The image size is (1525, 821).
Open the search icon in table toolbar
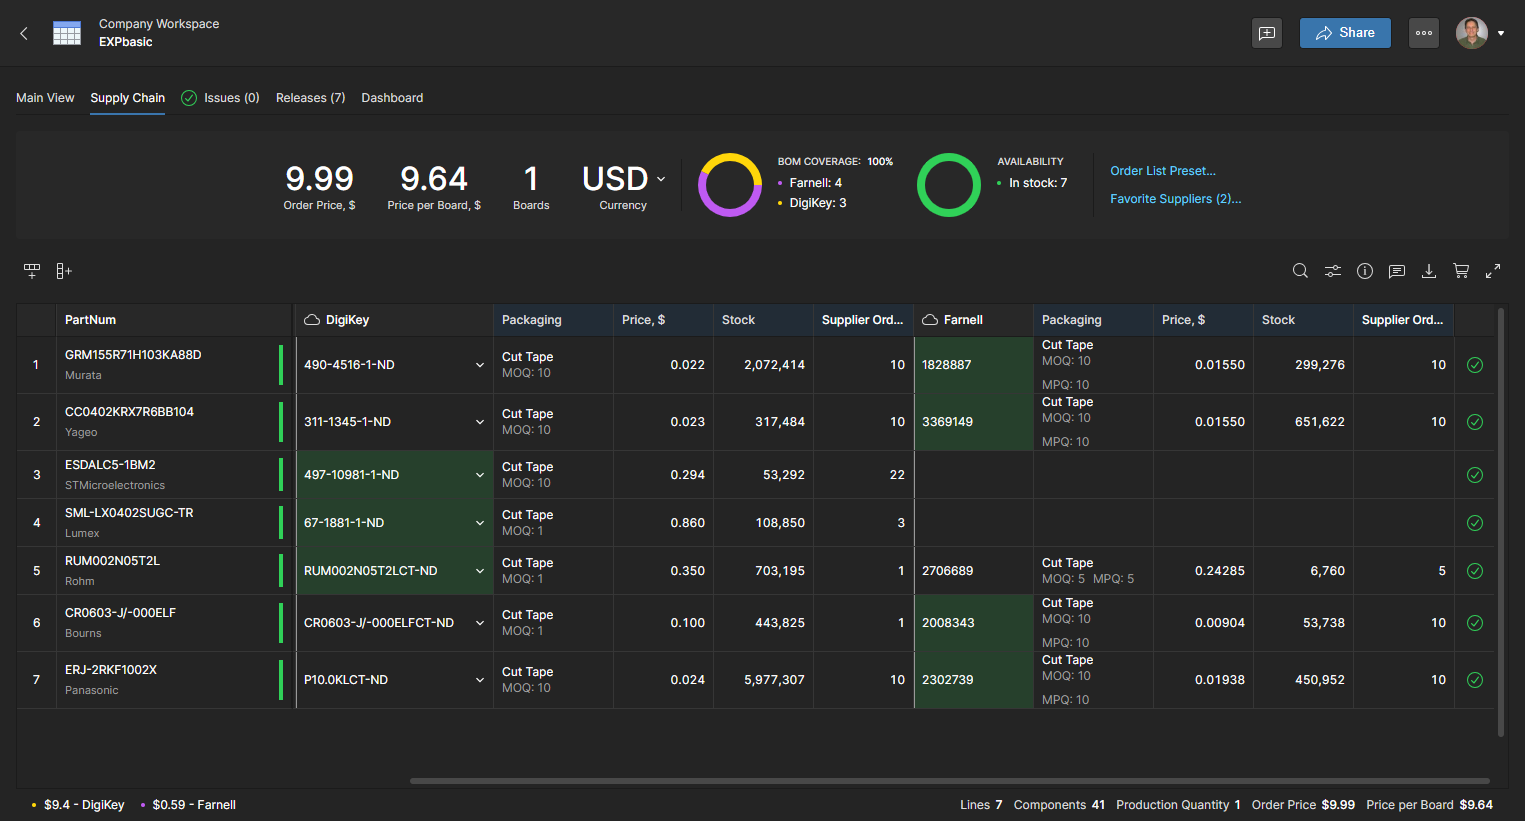coord(1300,271)
